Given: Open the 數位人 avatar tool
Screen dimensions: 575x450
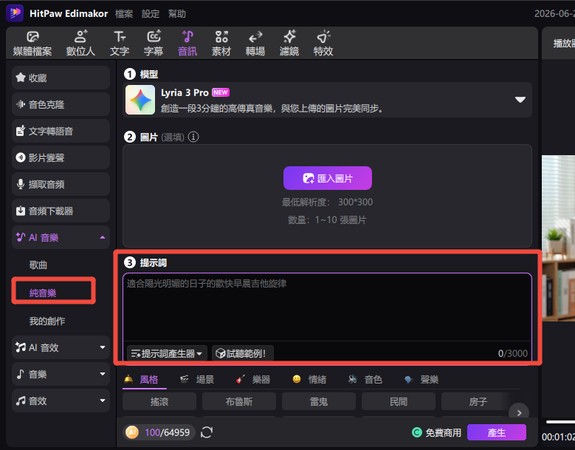Looking at the screenshot, I should point(80,43).
